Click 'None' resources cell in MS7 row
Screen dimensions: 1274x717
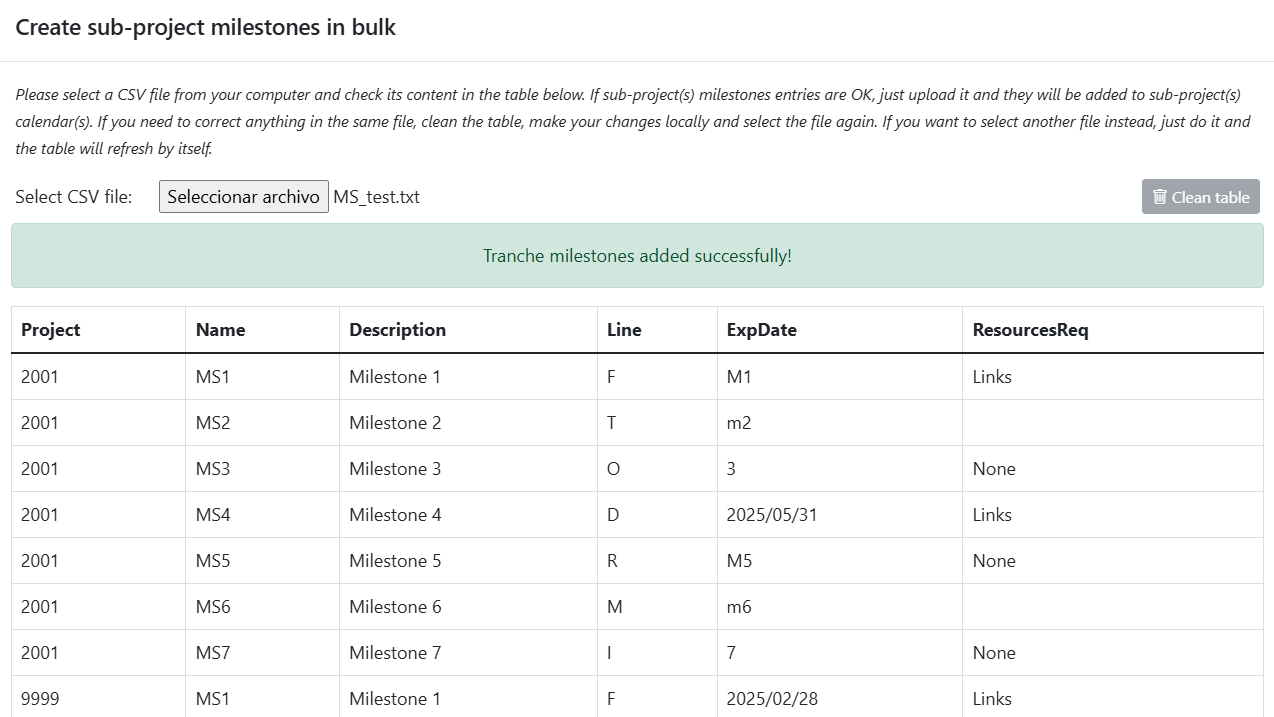point(1114,653)
